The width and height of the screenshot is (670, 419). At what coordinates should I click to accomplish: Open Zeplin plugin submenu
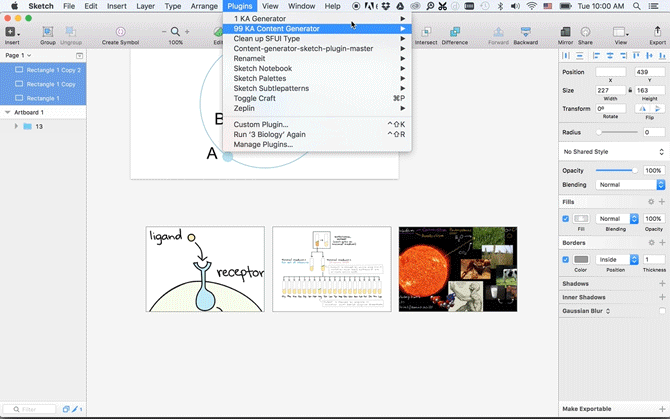coord(317,108)
